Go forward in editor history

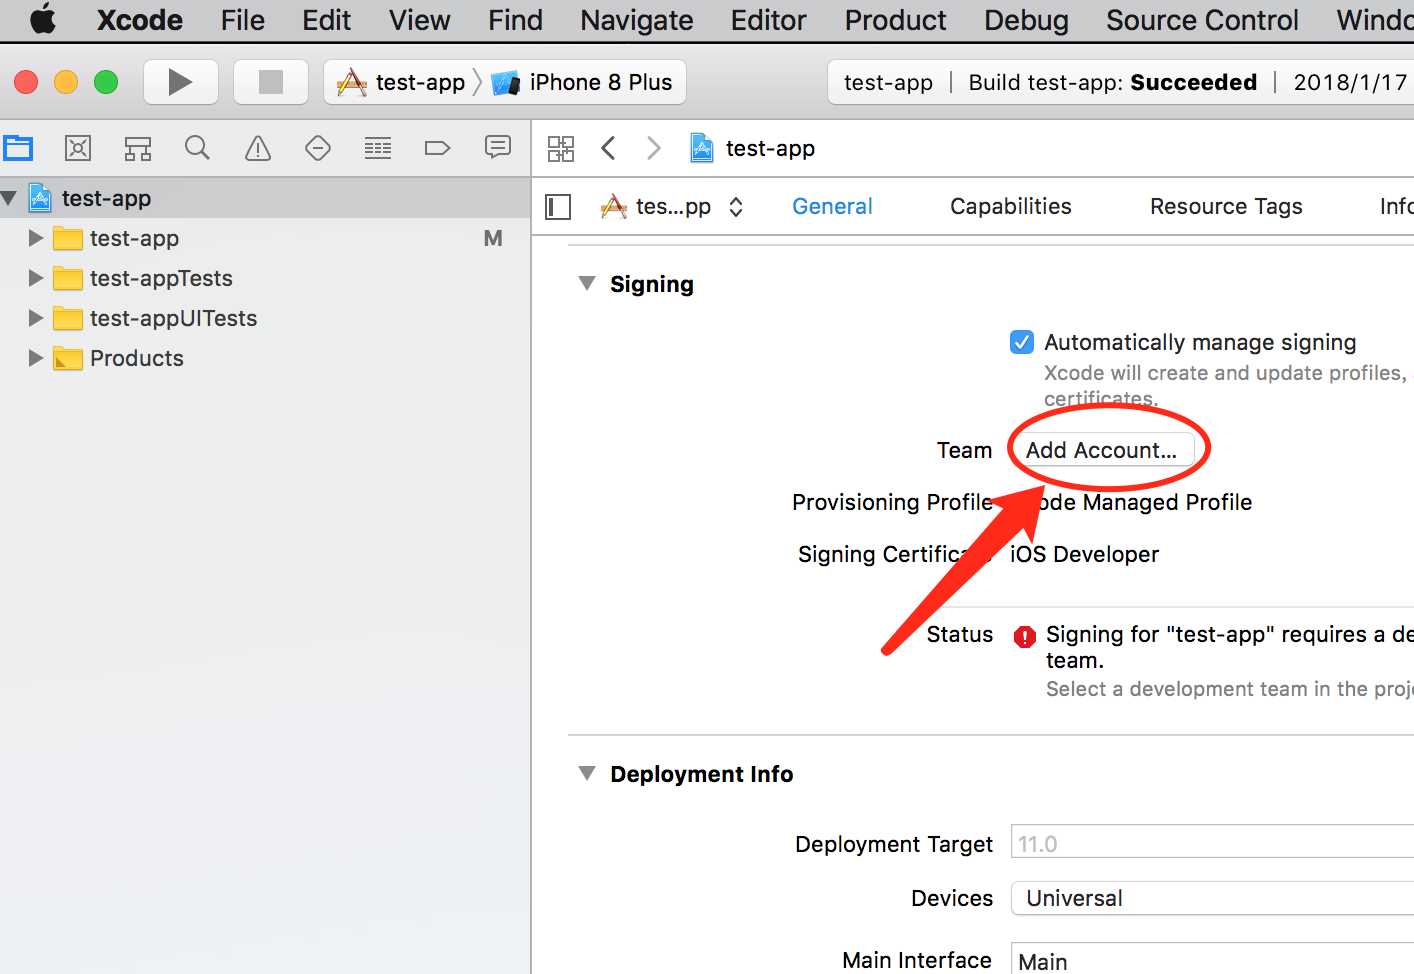pos(654,149)
